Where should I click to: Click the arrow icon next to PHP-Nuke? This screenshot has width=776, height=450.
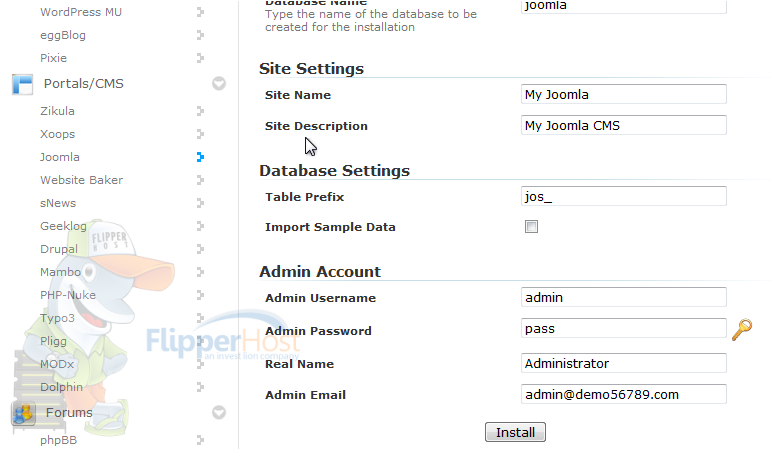coord(200,295)
